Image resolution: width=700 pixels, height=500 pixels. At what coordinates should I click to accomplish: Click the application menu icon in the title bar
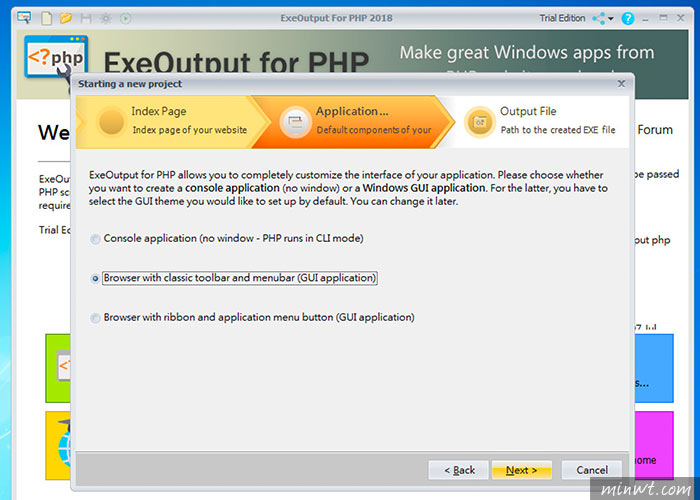tap(24, 18)
